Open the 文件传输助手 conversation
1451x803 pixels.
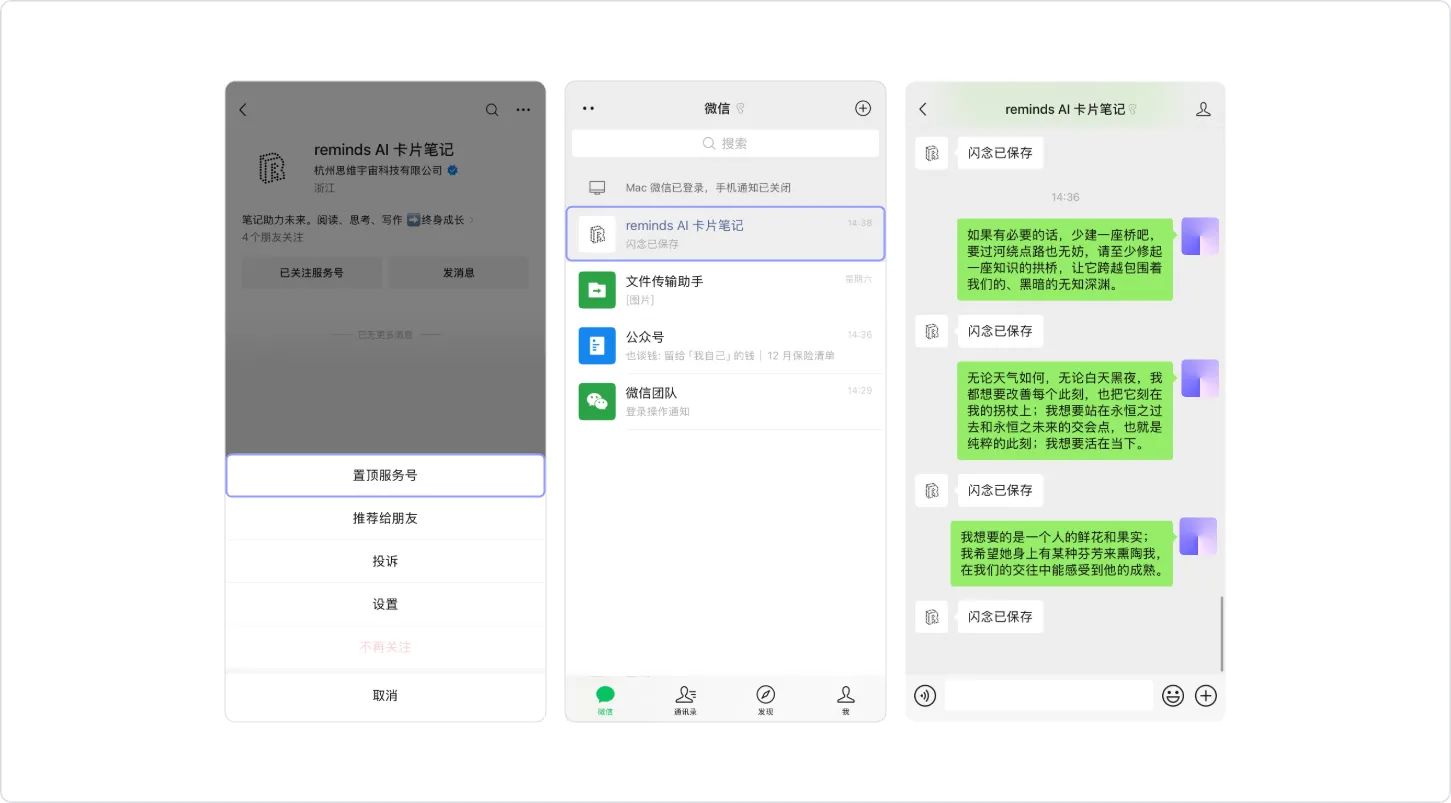coord(725,288)
